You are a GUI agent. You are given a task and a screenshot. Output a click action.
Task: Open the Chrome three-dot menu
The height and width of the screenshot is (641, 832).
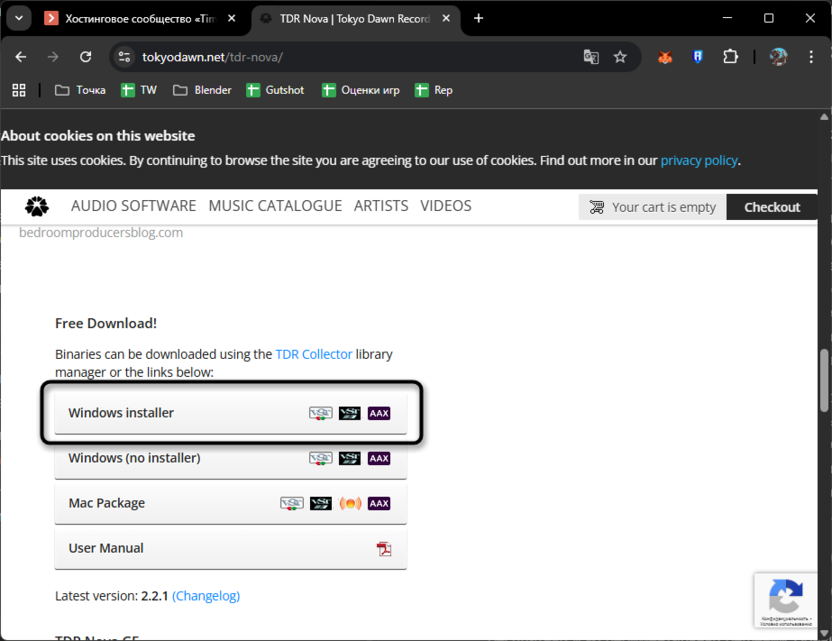(x=811, y=57)
